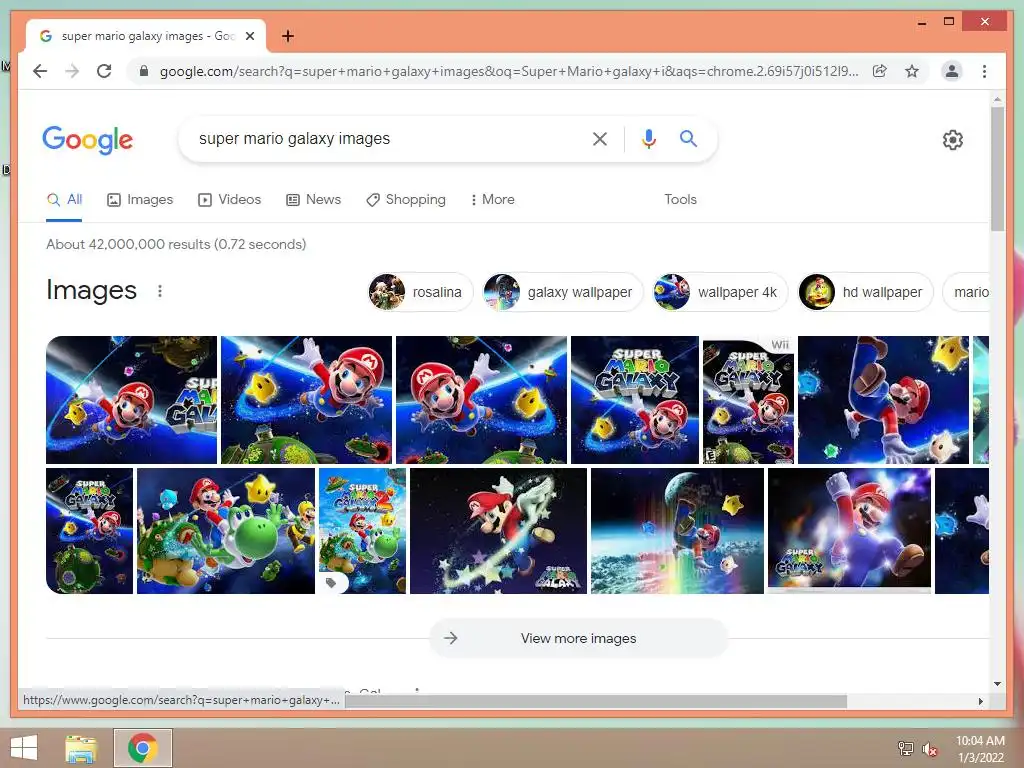Expand the More search categories
The height and width of the screenshot is (768, 1024).
[492, 200]
